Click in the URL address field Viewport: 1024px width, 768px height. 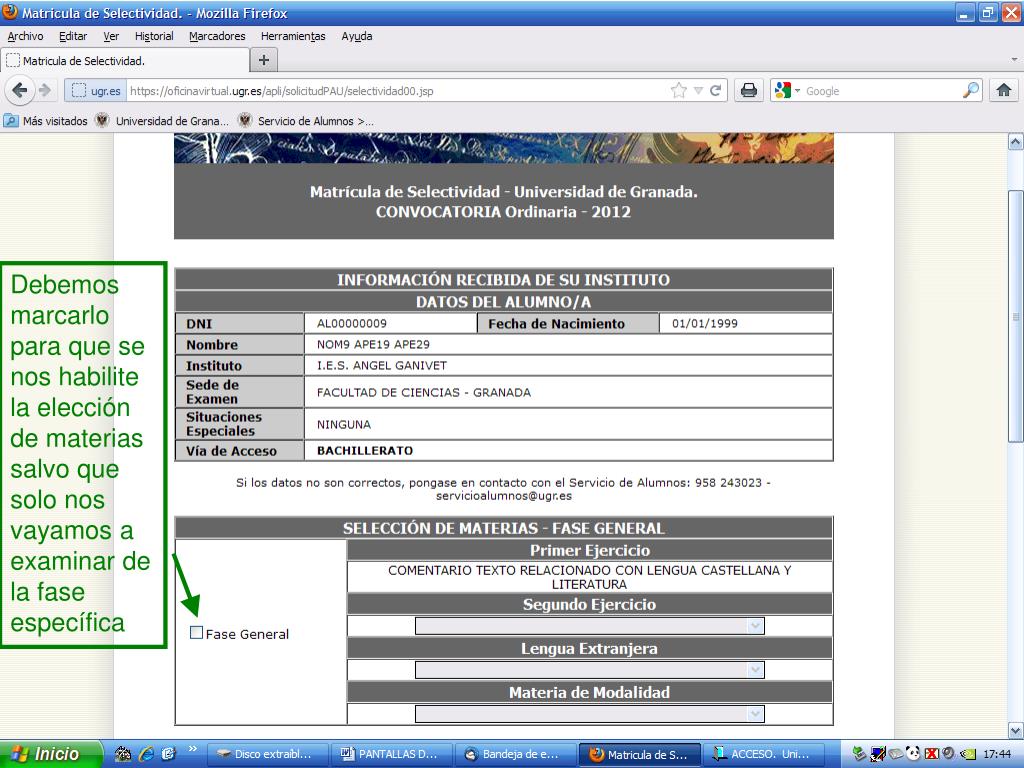pos(397,91)
